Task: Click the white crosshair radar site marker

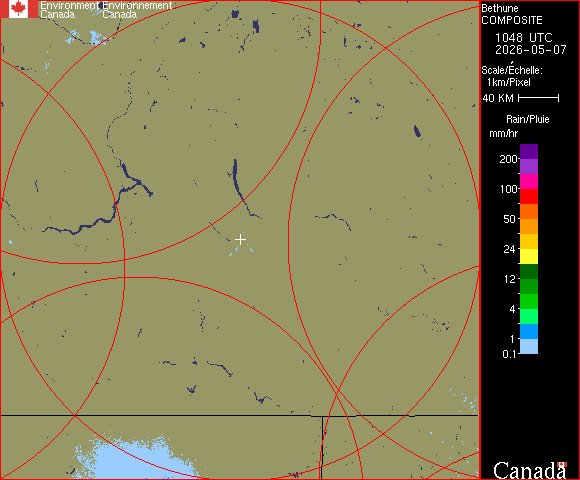Action: [240, 240]
